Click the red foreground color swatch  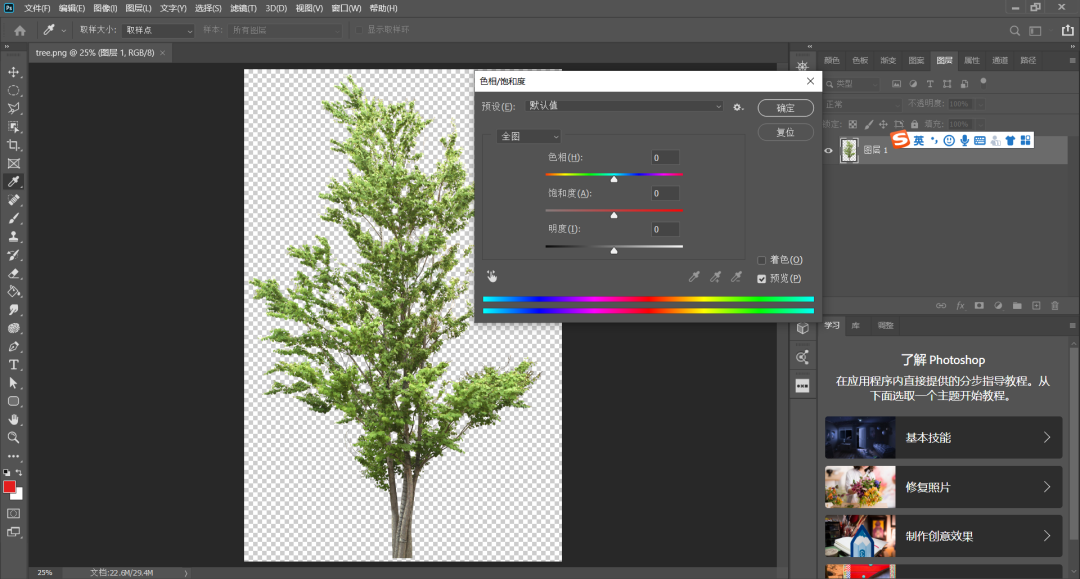click(9, 487)
